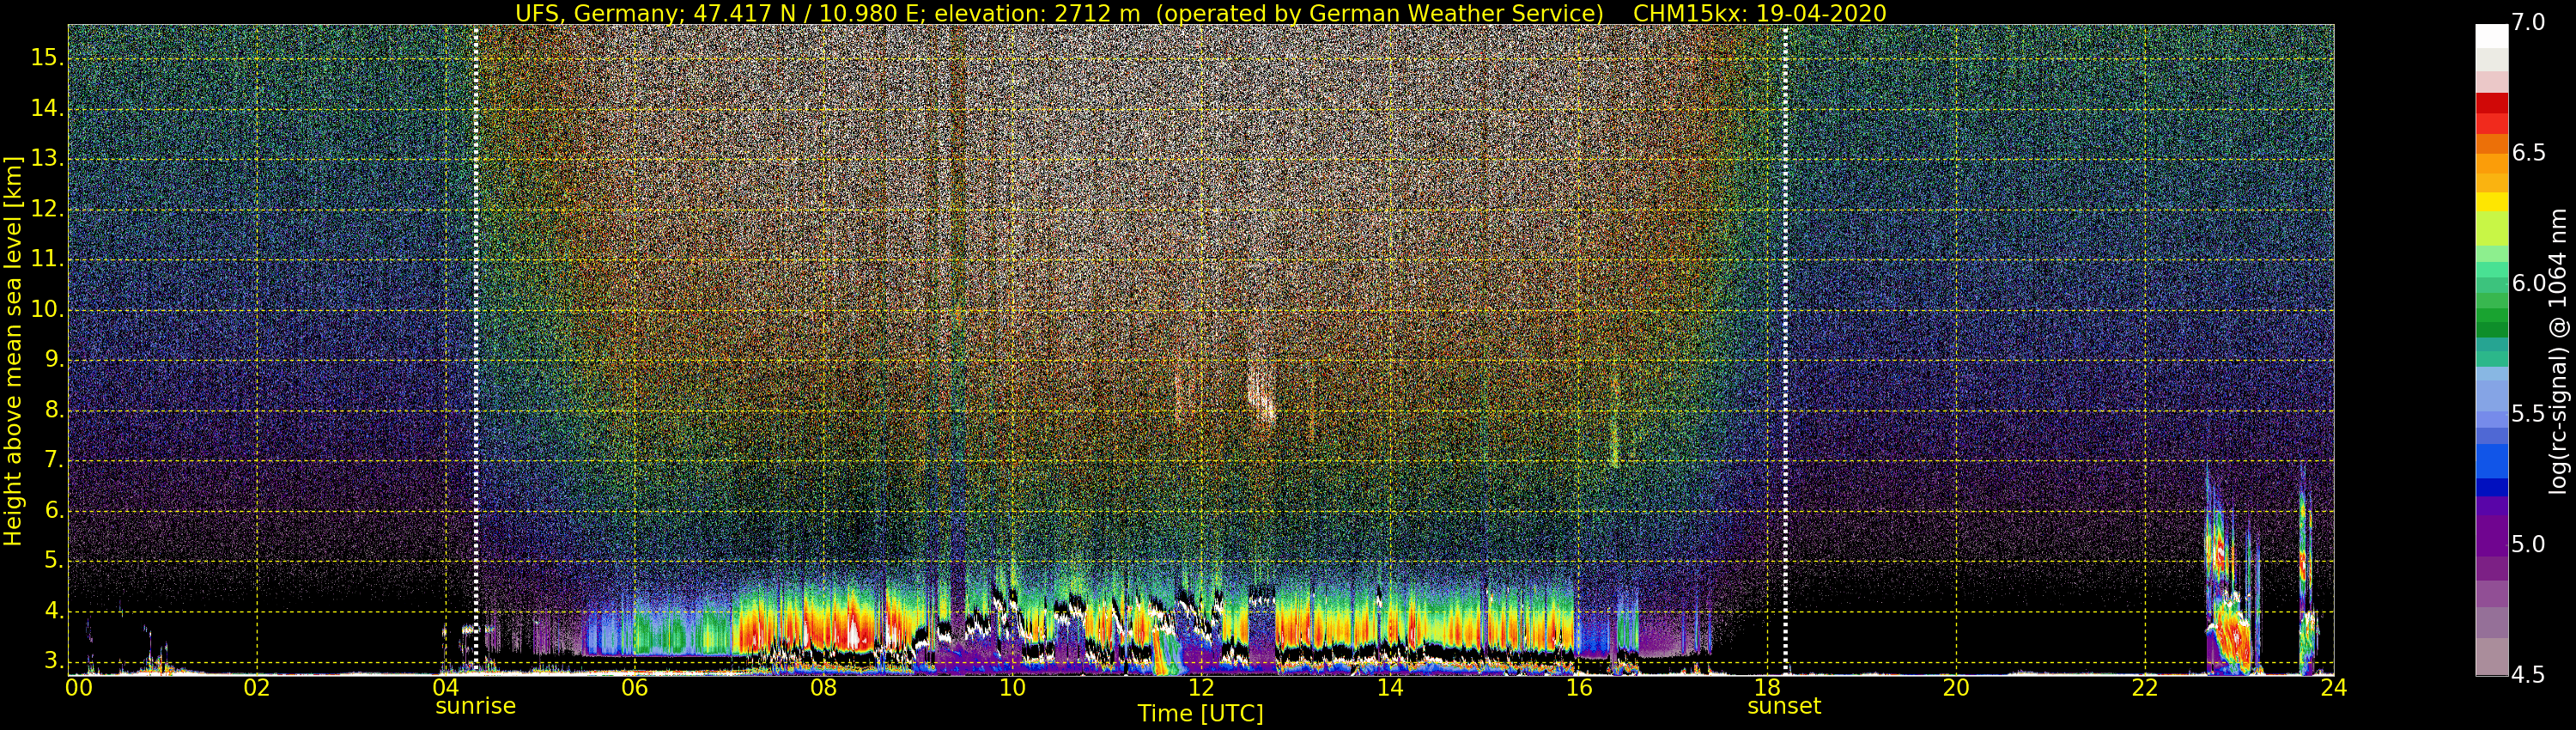Pick the yellow swatch in the colorbar
Image resolution: width=2576 pixels, height=730 pixels.
(2491, 202)
